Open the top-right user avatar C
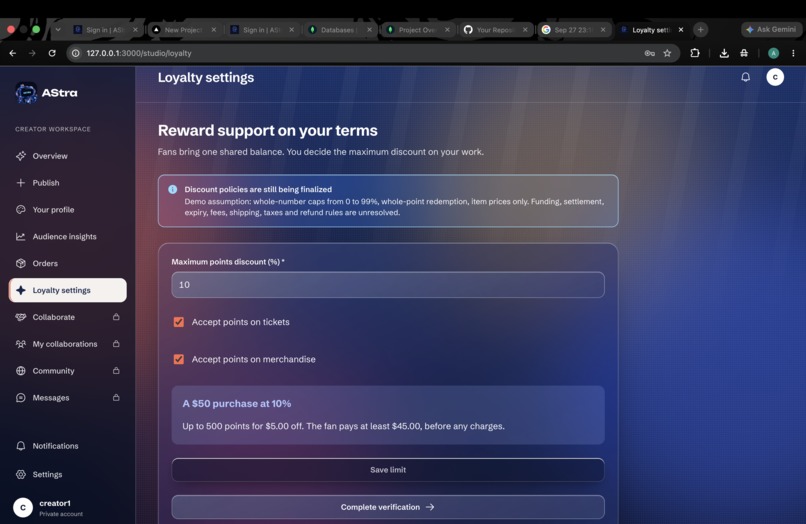The height and width of the screenshot is (524, 806). (x=775, y=77)
